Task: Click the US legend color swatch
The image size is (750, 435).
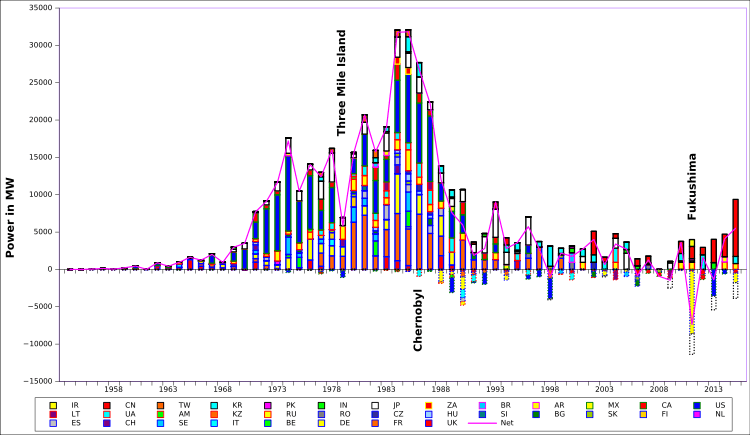Action: [697, 405]
